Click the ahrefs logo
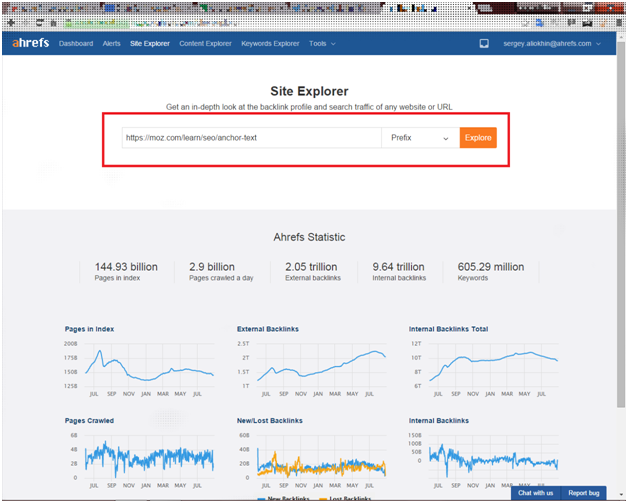This screenshot has height=503, width=628. pos(30,43)
